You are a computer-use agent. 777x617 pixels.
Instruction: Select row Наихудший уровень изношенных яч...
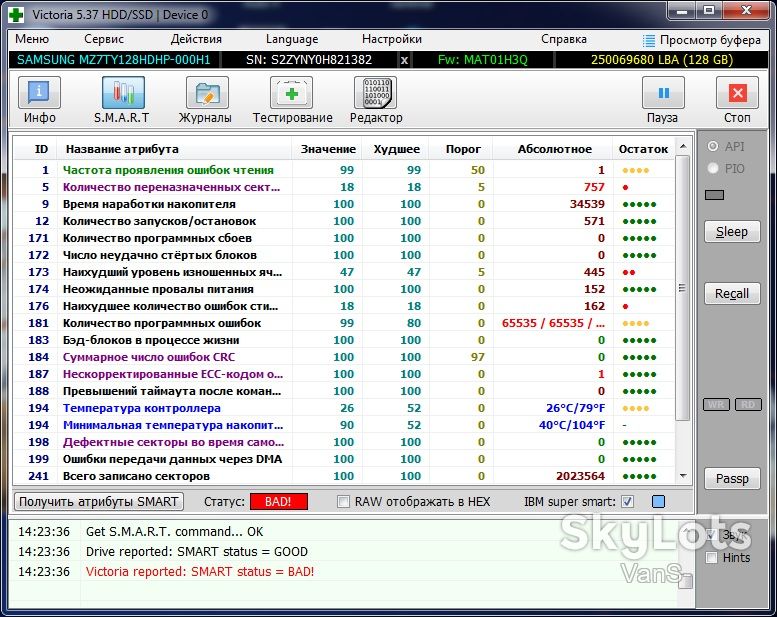[344, 272]
